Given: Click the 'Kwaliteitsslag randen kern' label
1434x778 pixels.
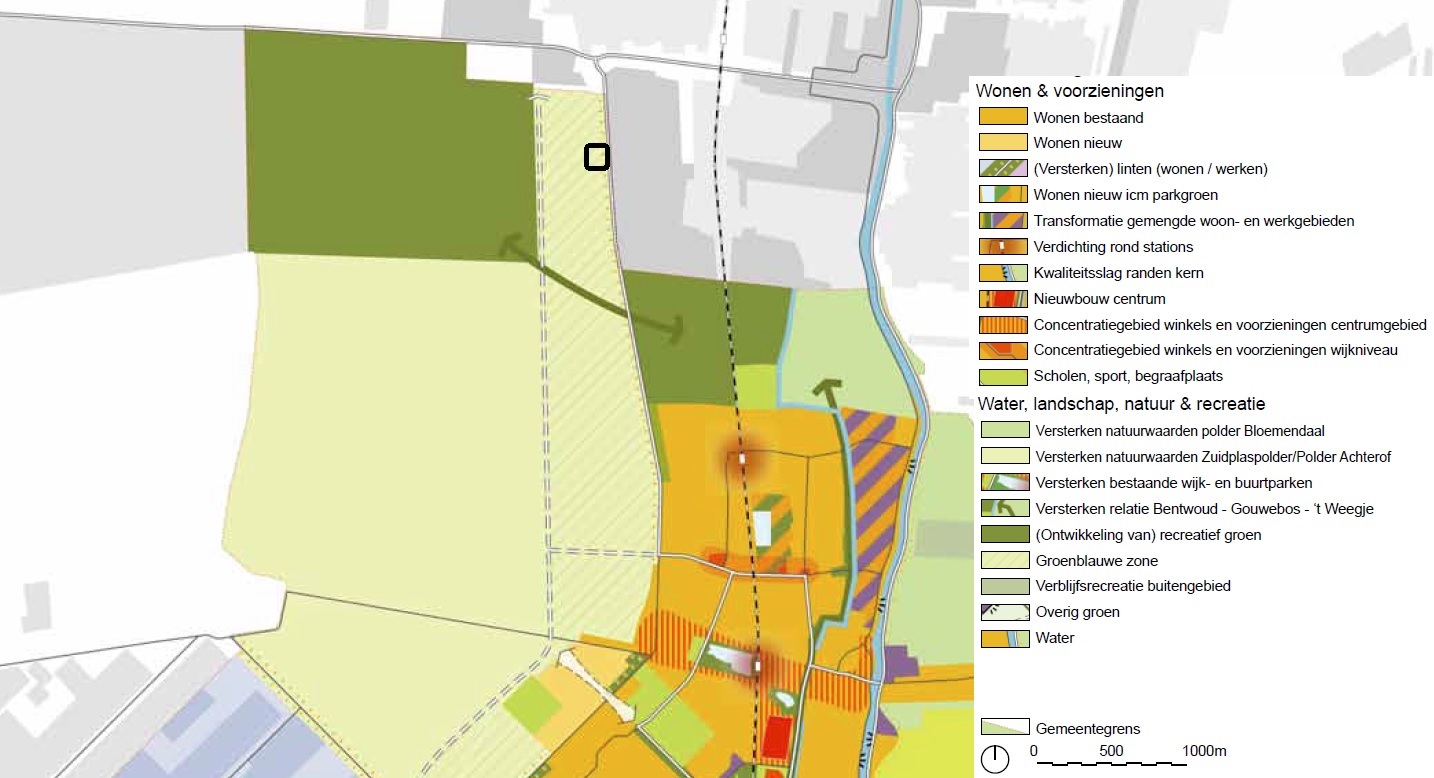Looking at the screenshot, I should (x=1119, y=273).
